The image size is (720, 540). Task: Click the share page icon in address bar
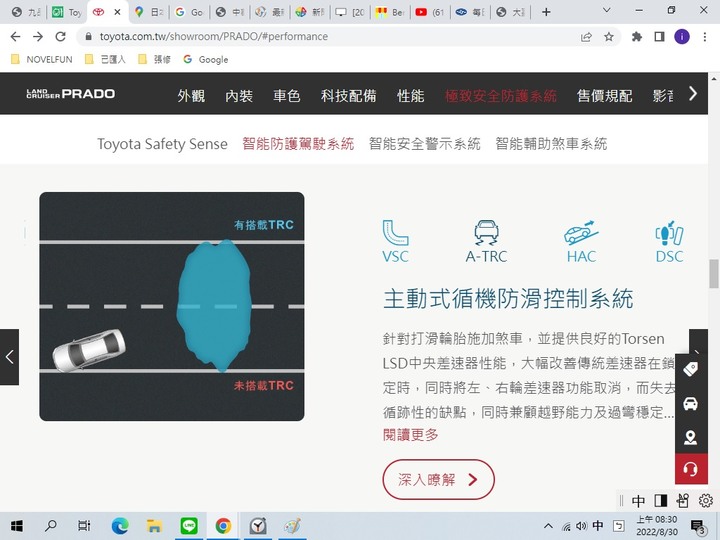pyautogui.click(x=586, y=37)
